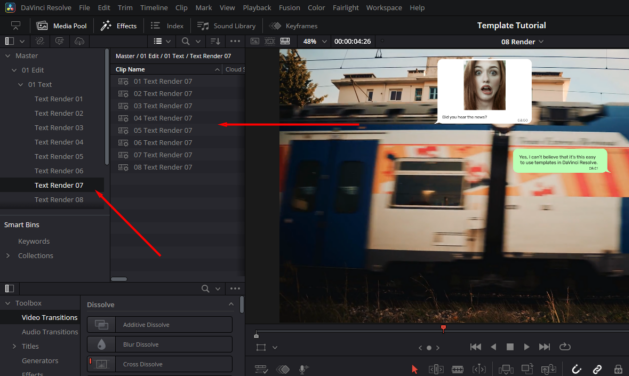Open the Workspace menu
This screenshot has height=376, width=629.
coord(384,8)
